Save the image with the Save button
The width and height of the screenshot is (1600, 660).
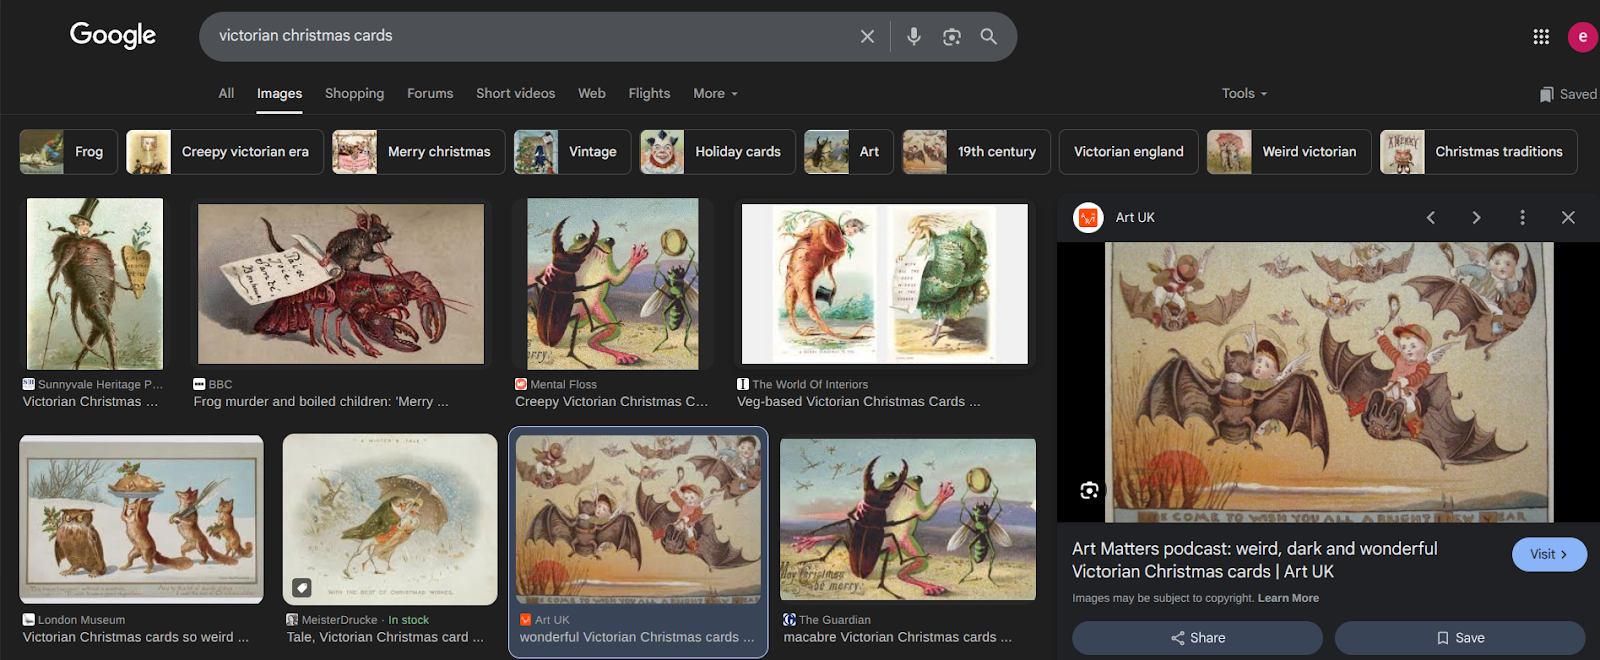pos(1460,638)
